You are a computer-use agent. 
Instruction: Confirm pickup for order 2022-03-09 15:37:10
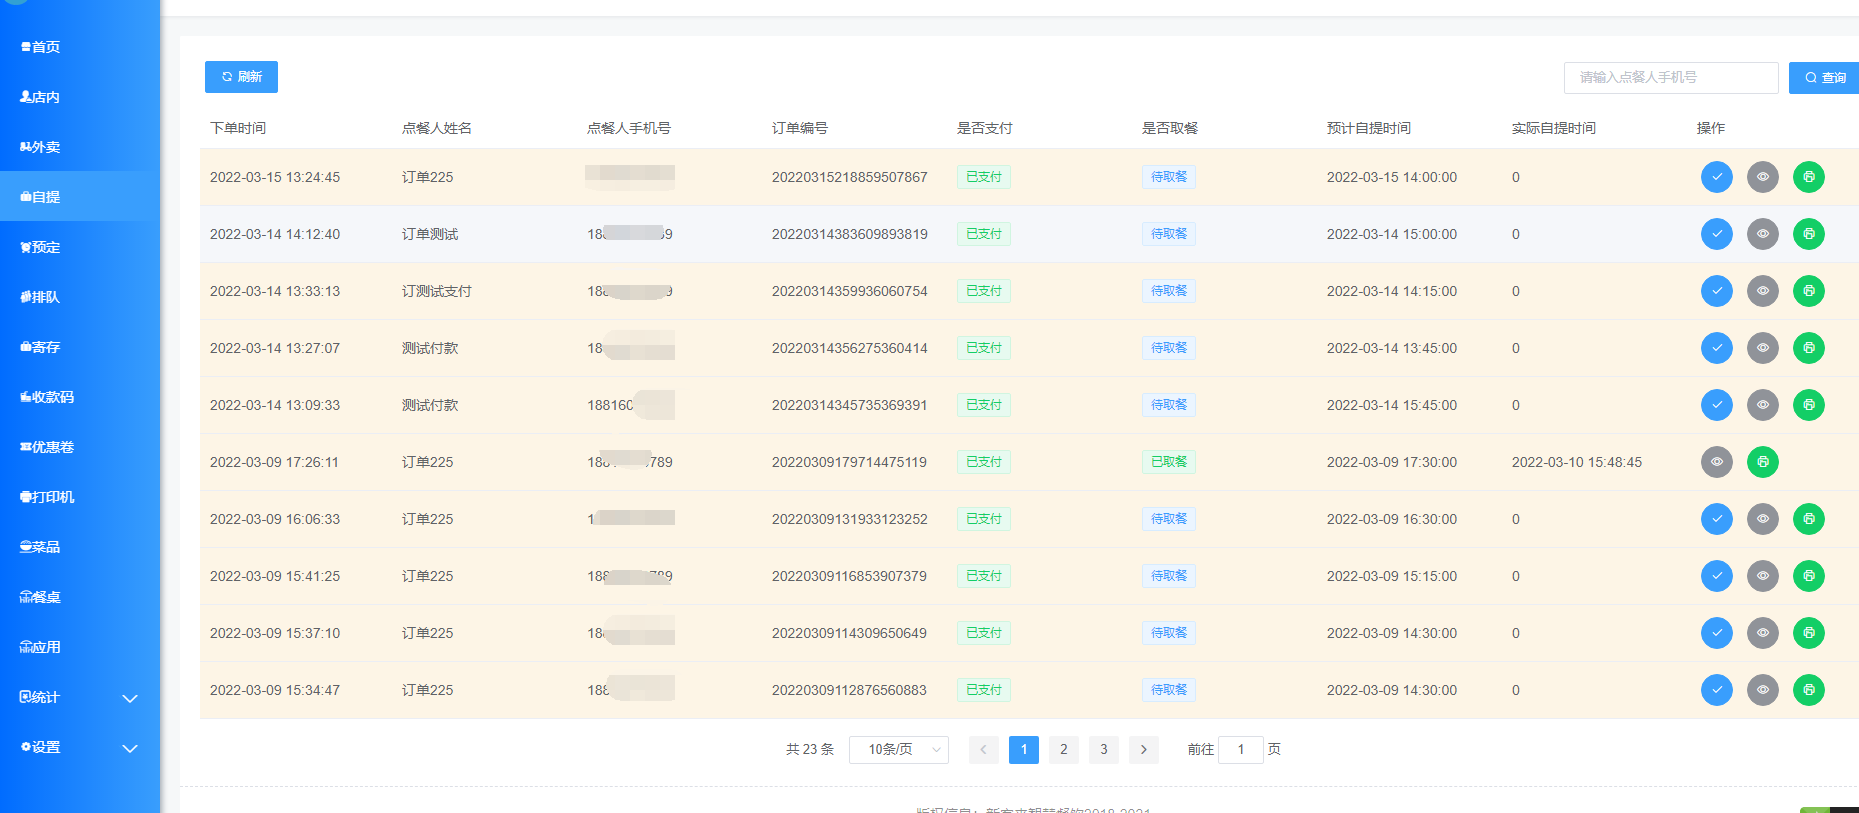tap(1716, 633)
